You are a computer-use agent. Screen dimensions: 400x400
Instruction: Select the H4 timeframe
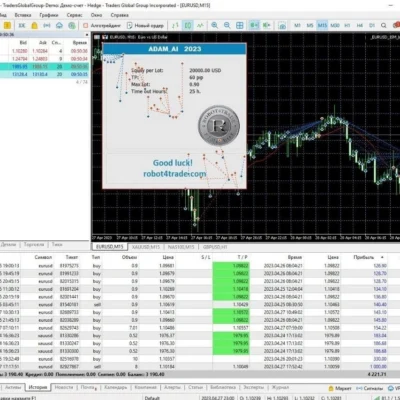coord(360,25)
